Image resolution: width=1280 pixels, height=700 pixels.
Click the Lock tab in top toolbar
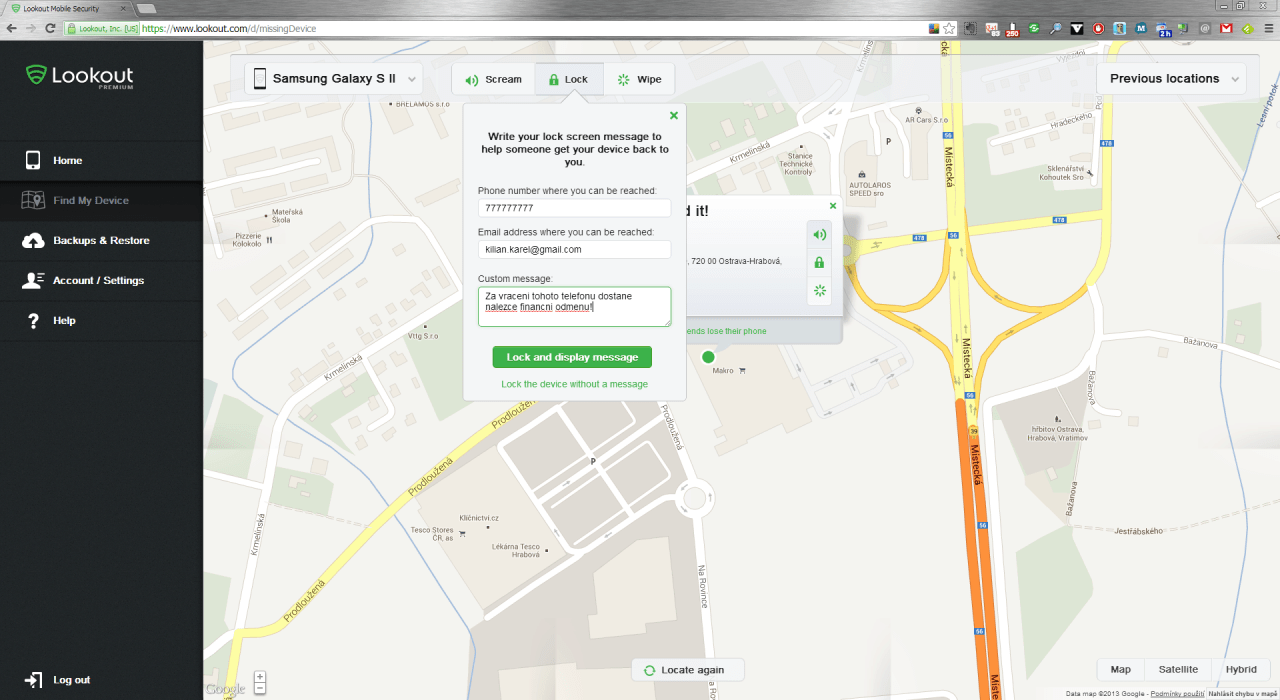[x=569, y=79]
